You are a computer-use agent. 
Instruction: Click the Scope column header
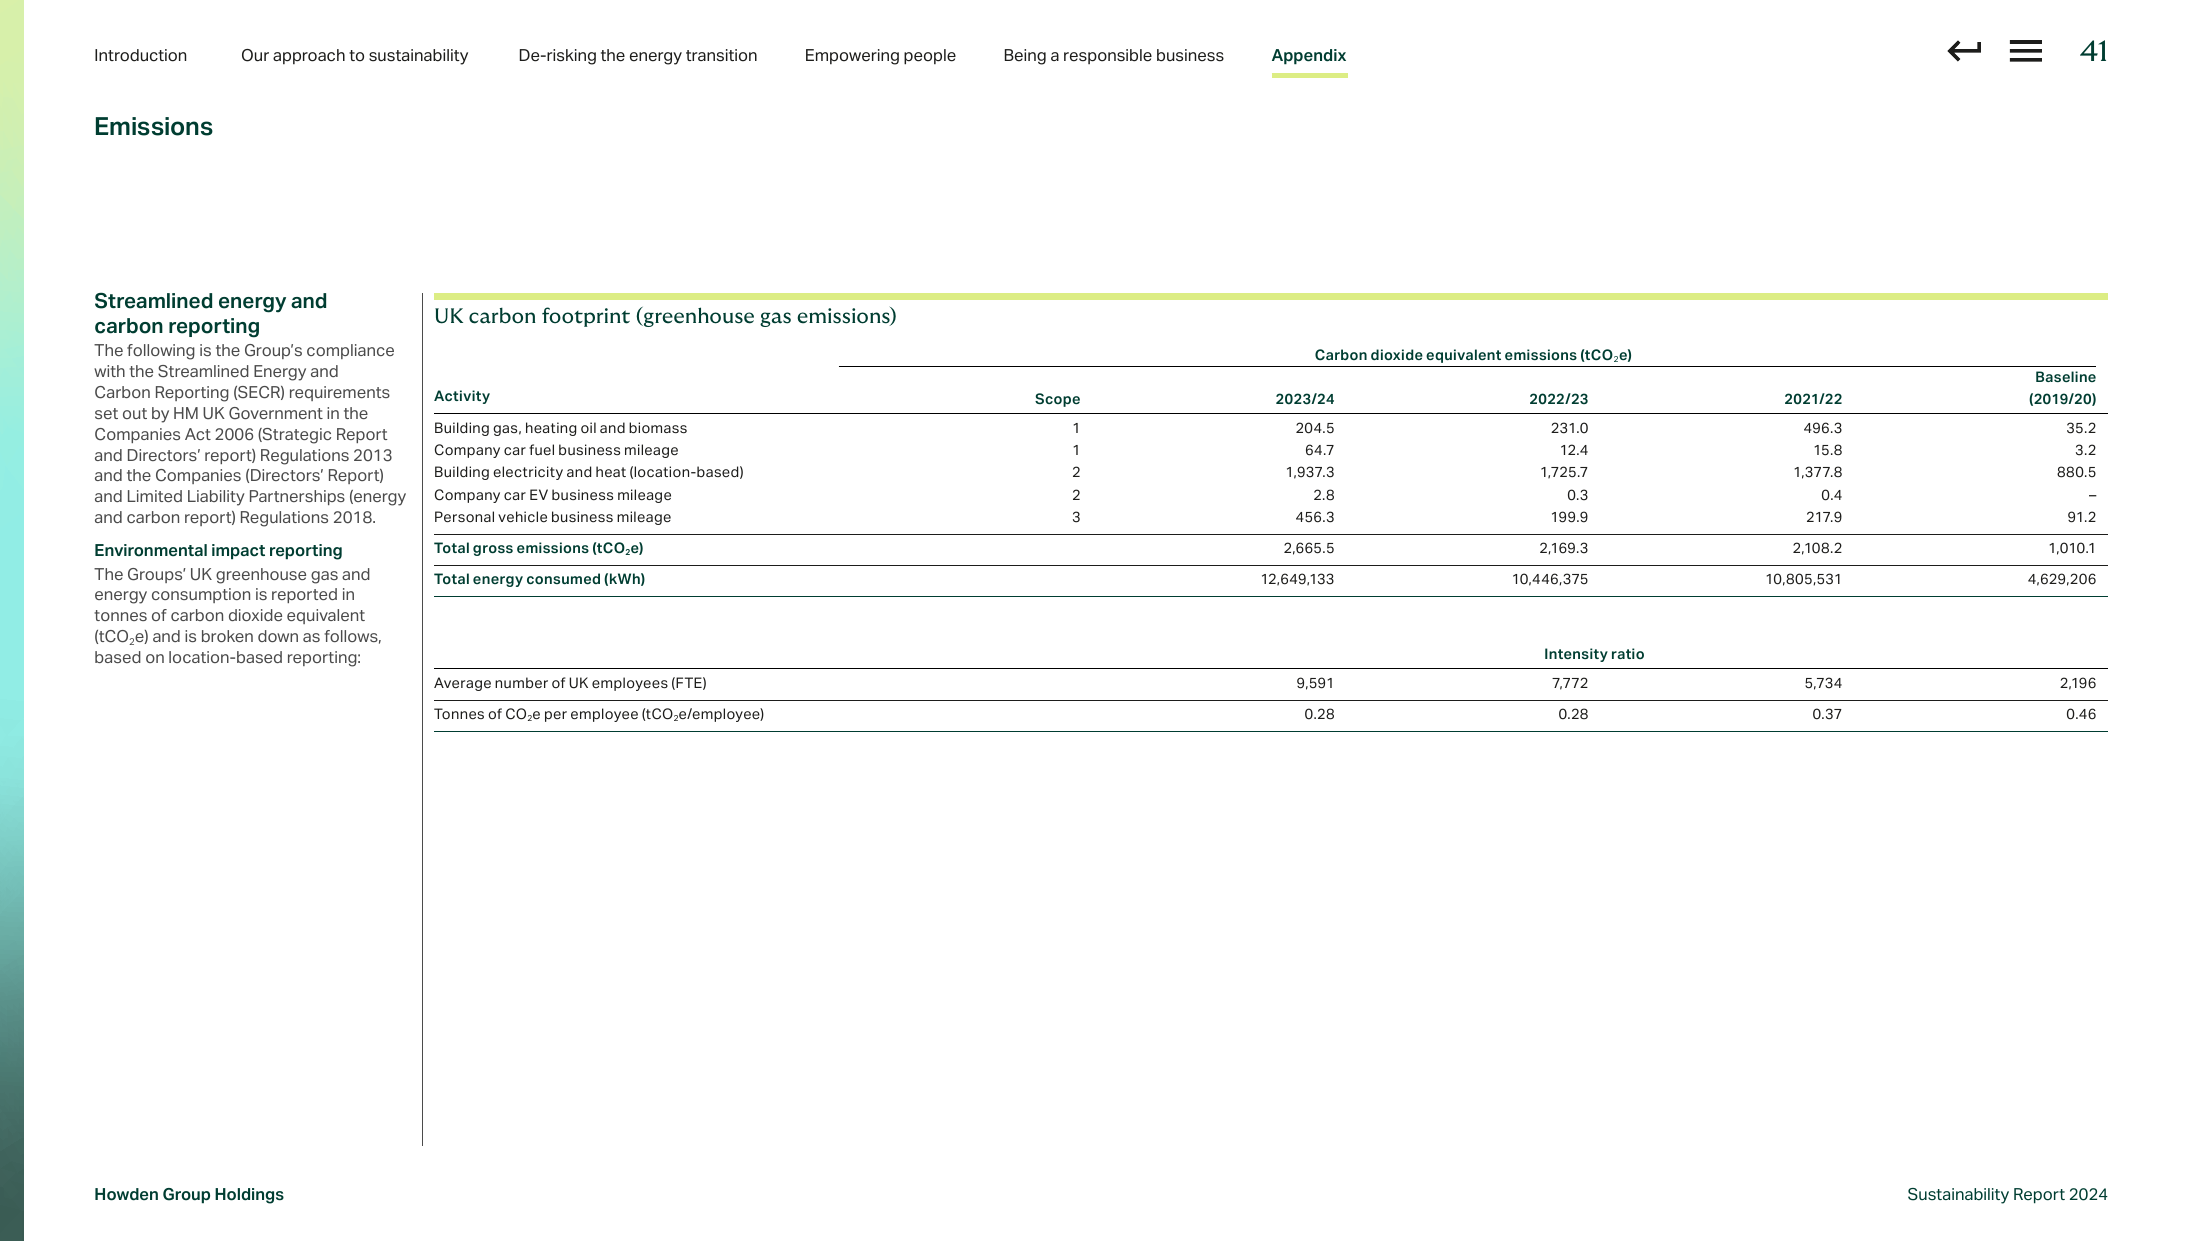(1057, 399)
